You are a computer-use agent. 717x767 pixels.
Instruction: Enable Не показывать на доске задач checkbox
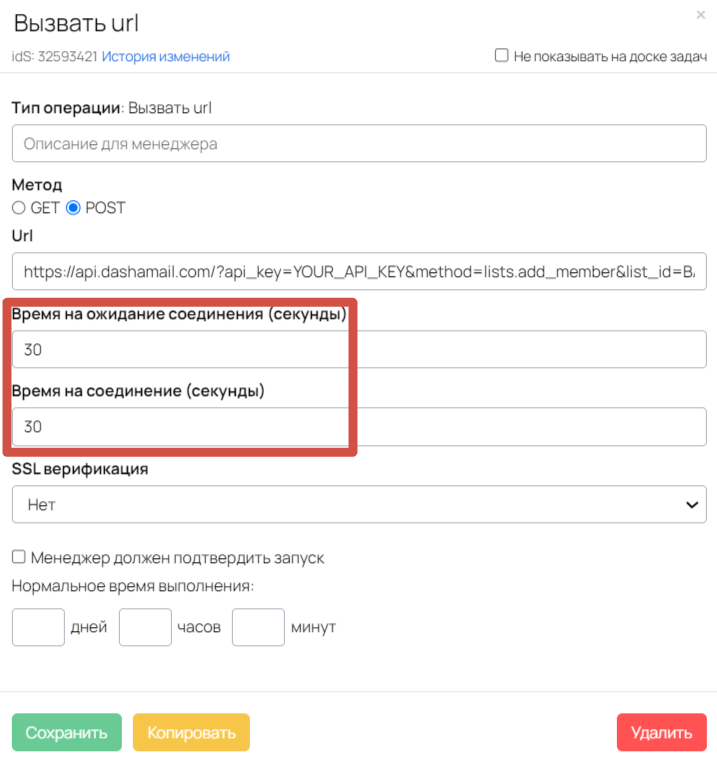pos(501,55)
